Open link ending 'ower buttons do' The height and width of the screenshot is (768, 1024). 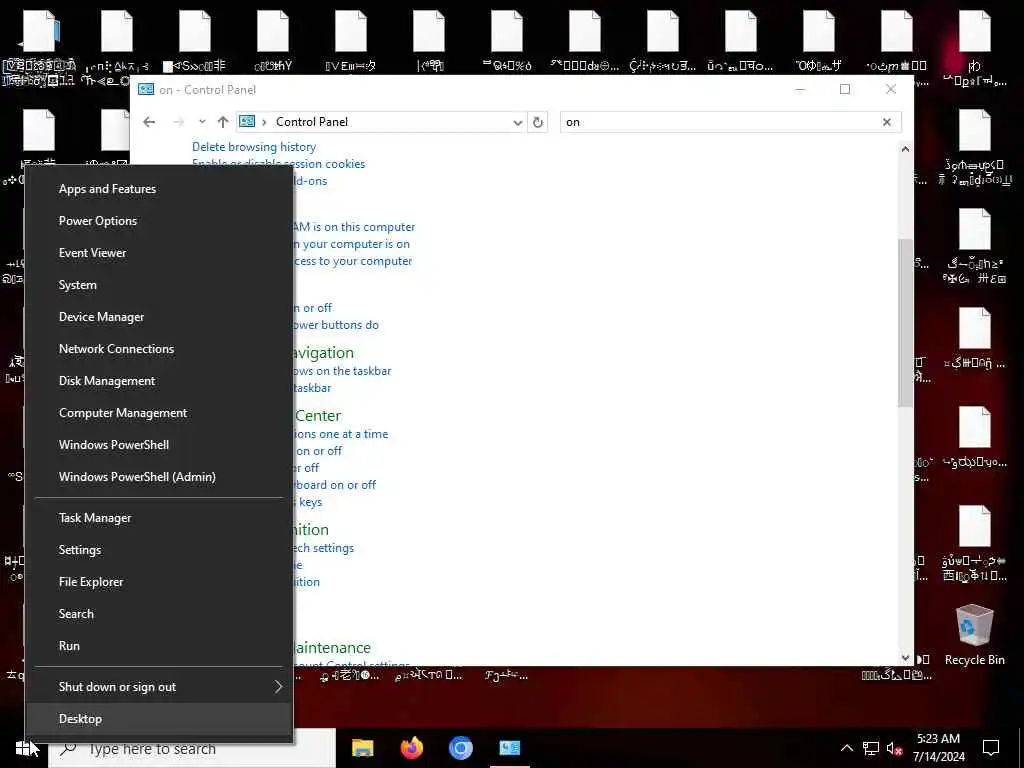click(336, 325)
